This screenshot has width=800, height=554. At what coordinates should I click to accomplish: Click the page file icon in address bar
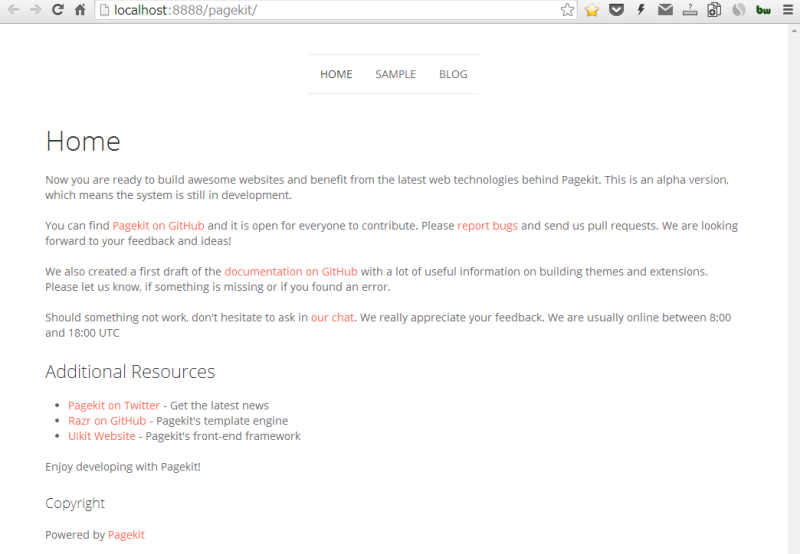click(x=104, y=10)
